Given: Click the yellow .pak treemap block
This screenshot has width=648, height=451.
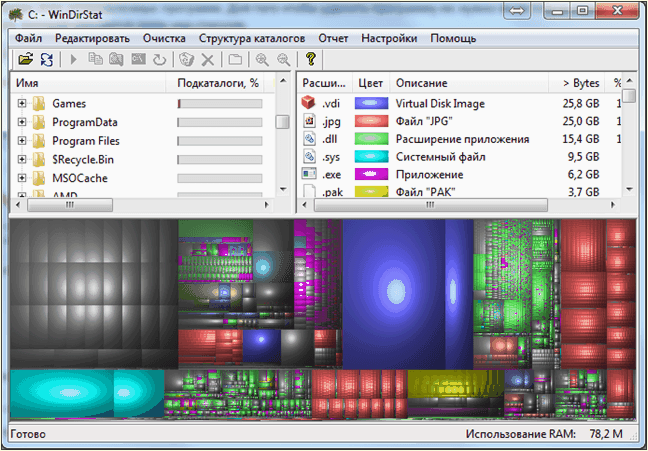Looking at the screenshot, I should (x=455, y=383).
